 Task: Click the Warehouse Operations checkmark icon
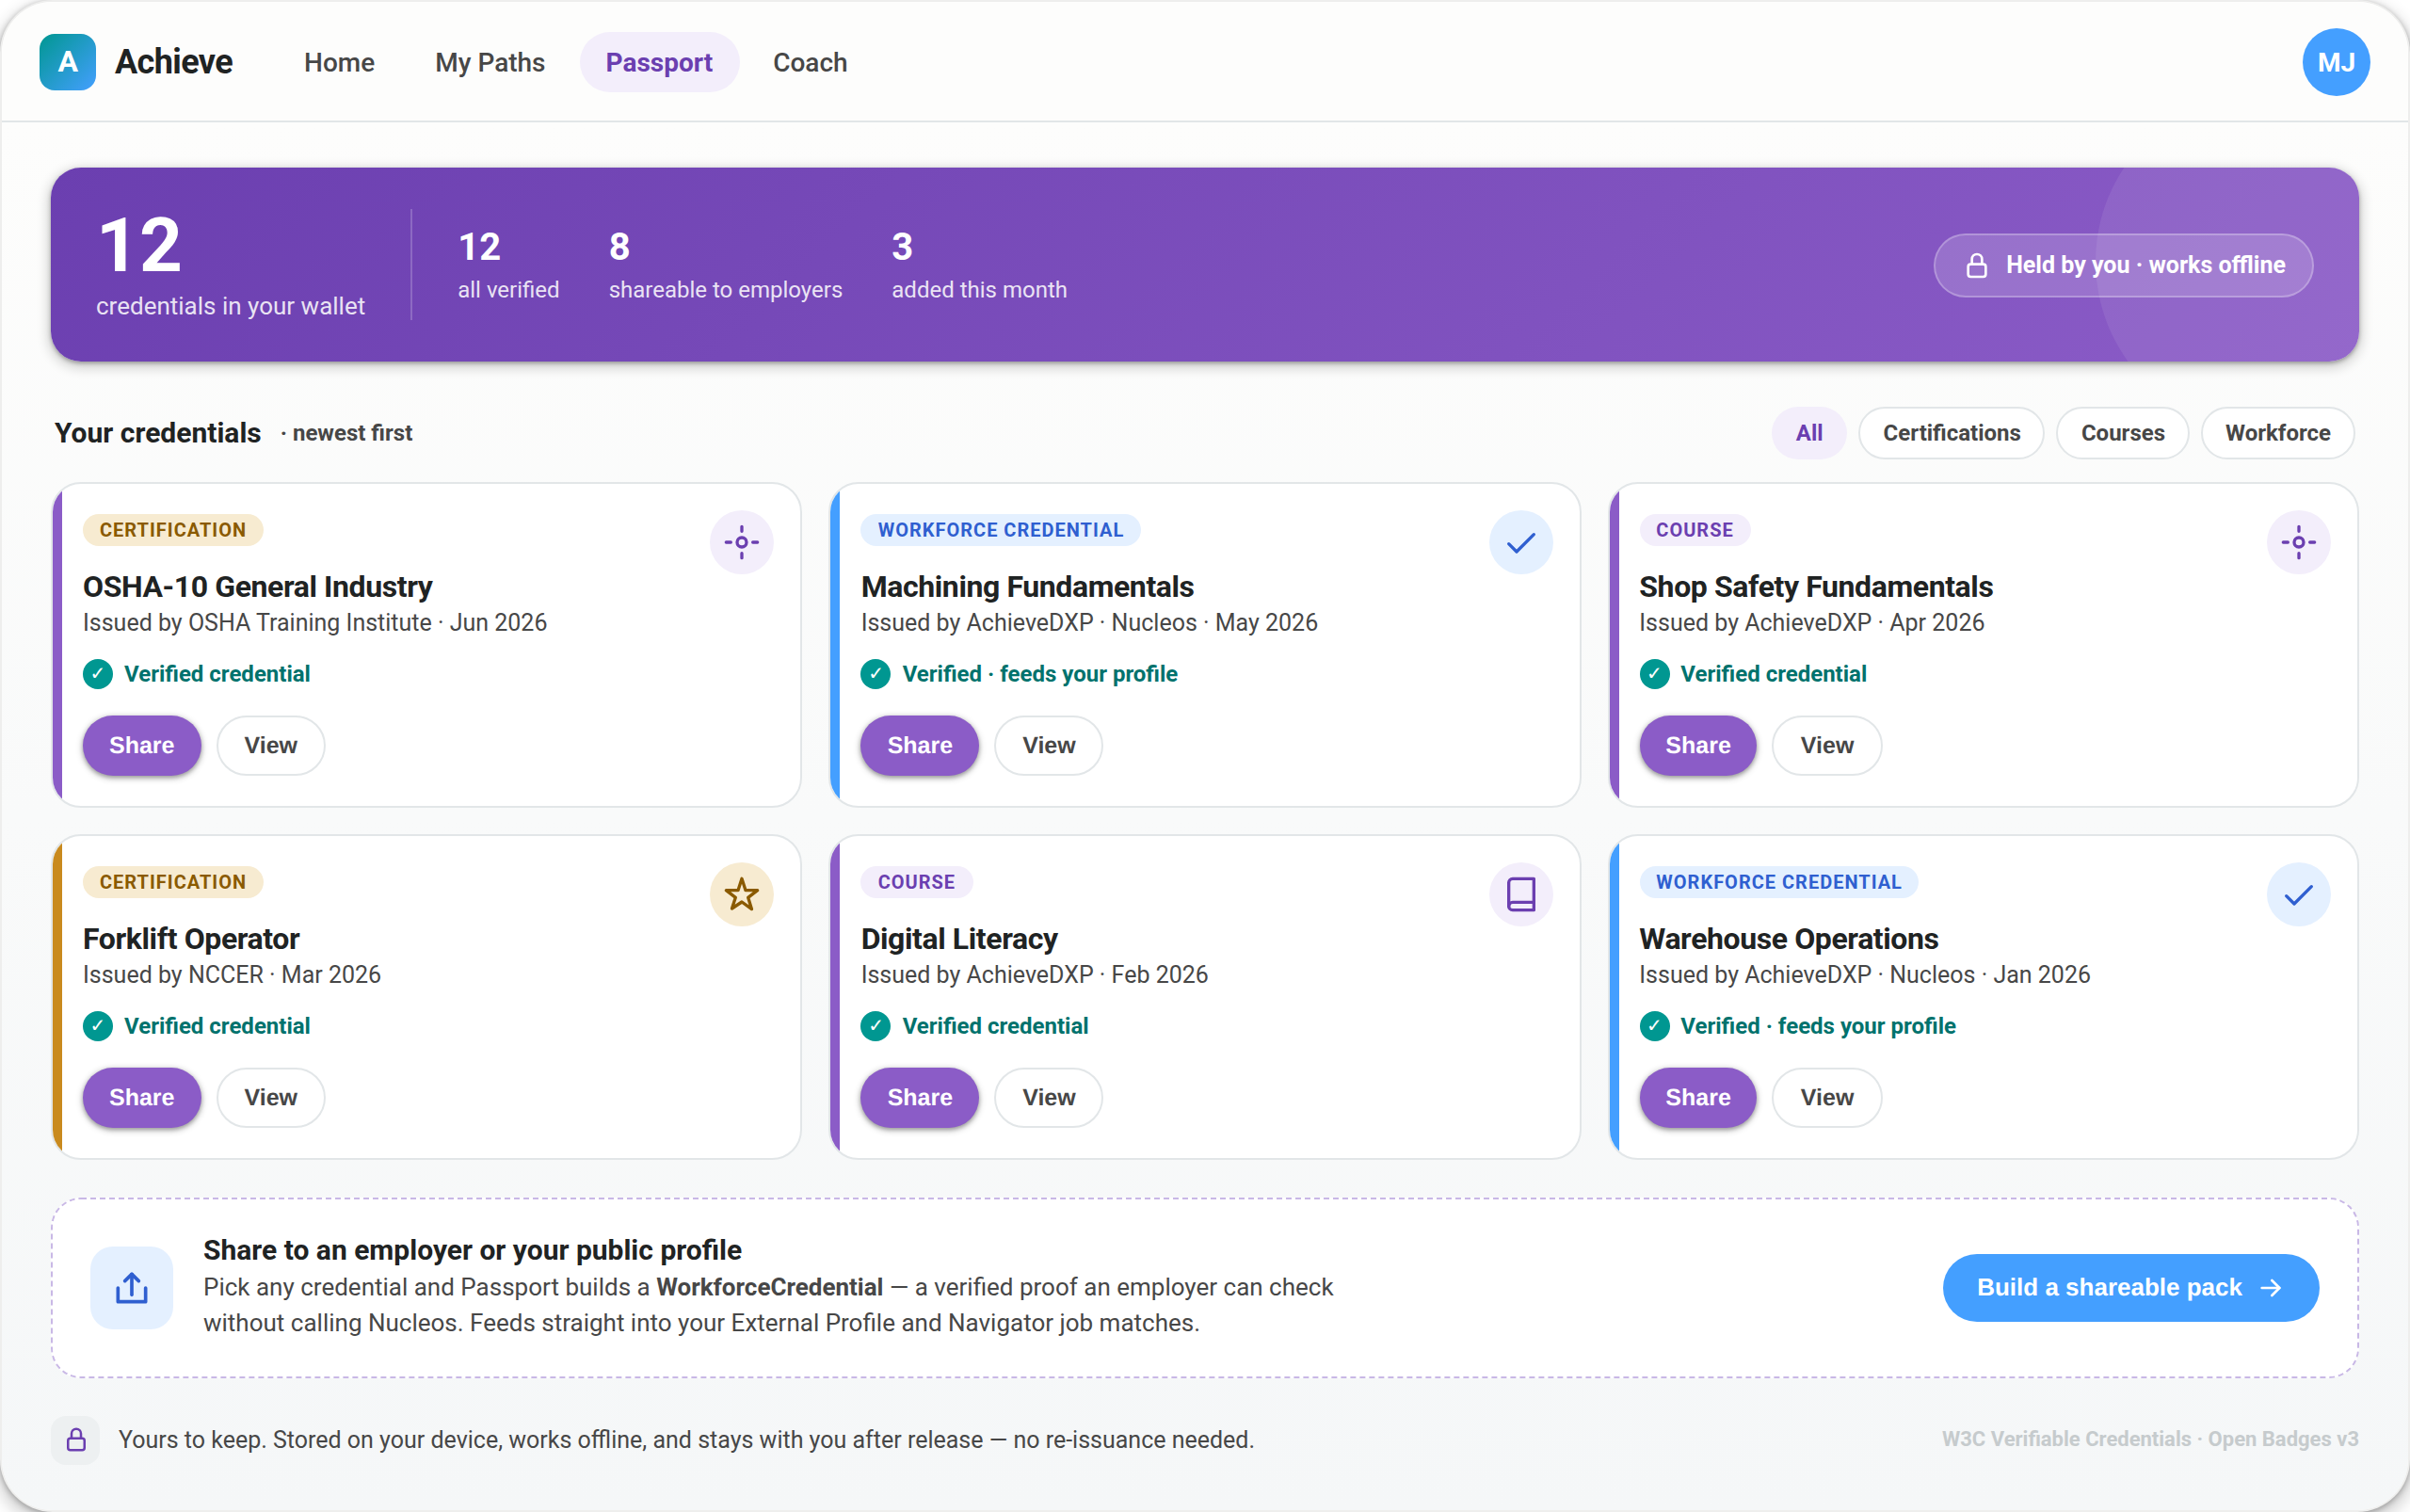pyautogui.click(x=2298, y=894)
